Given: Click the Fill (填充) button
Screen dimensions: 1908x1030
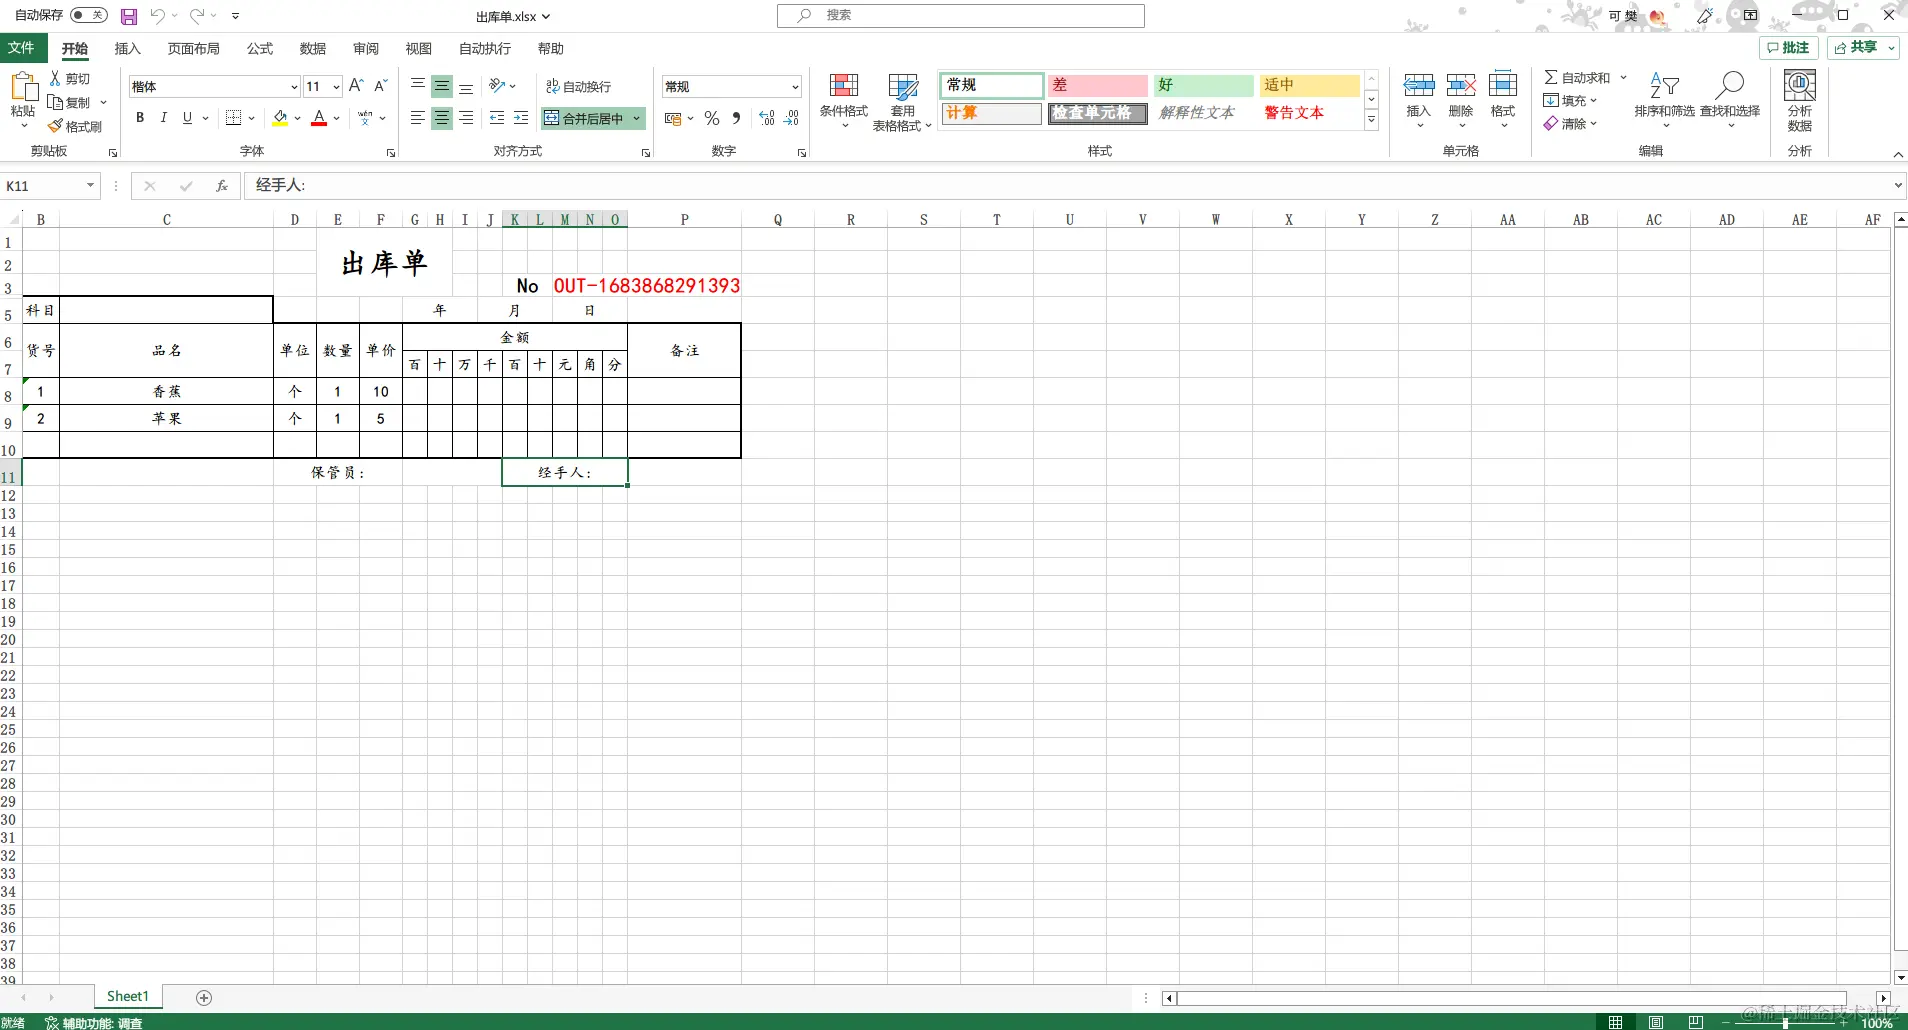Looking at the screenshot, I should tap(1570, 100).
